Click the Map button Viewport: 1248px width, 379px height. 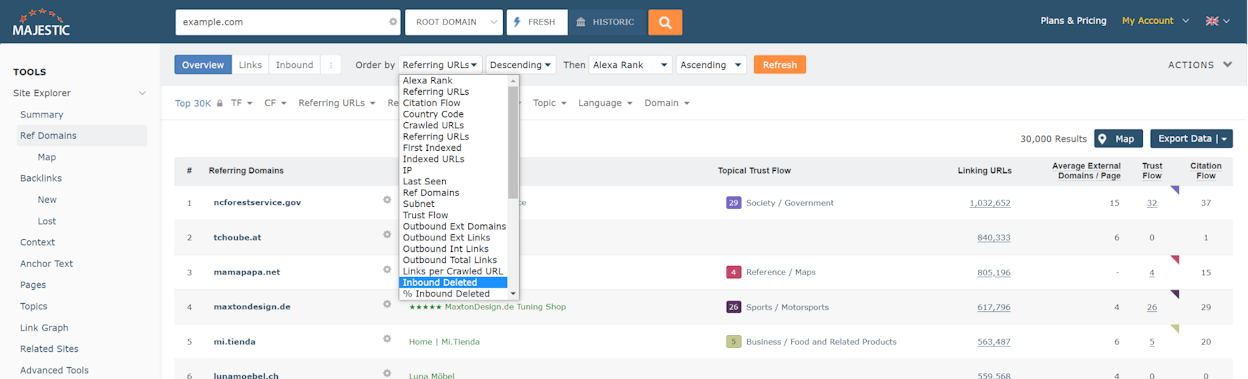click(1118, 139)
